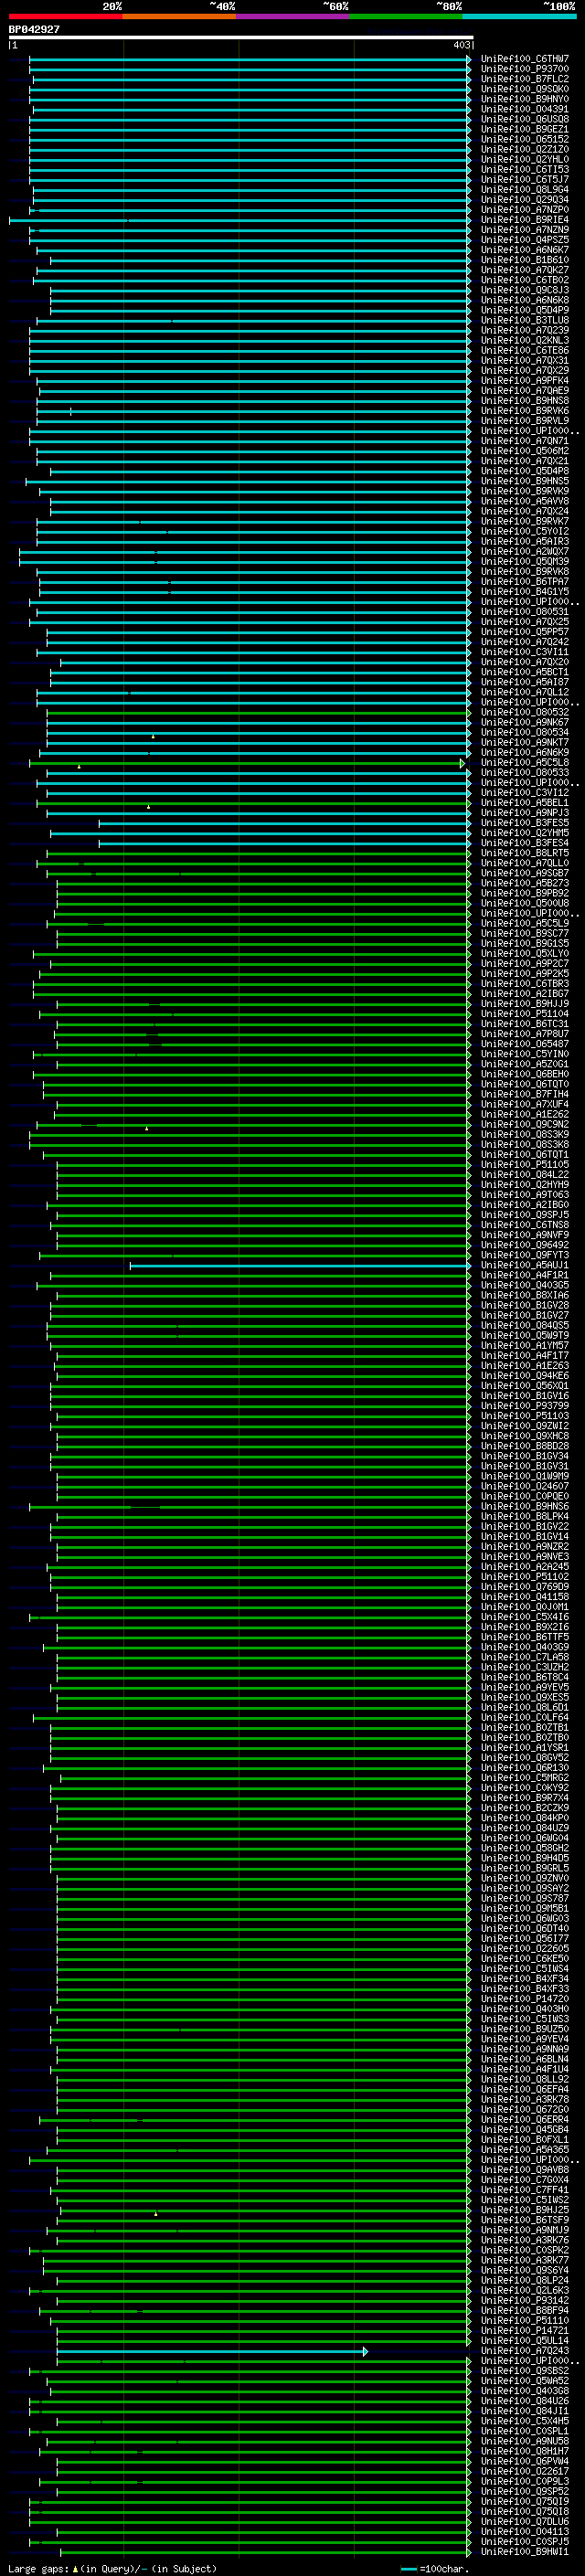Open hit UniRef100_B7FLC2
The image size is (585, 2576).
click(525, 79)
